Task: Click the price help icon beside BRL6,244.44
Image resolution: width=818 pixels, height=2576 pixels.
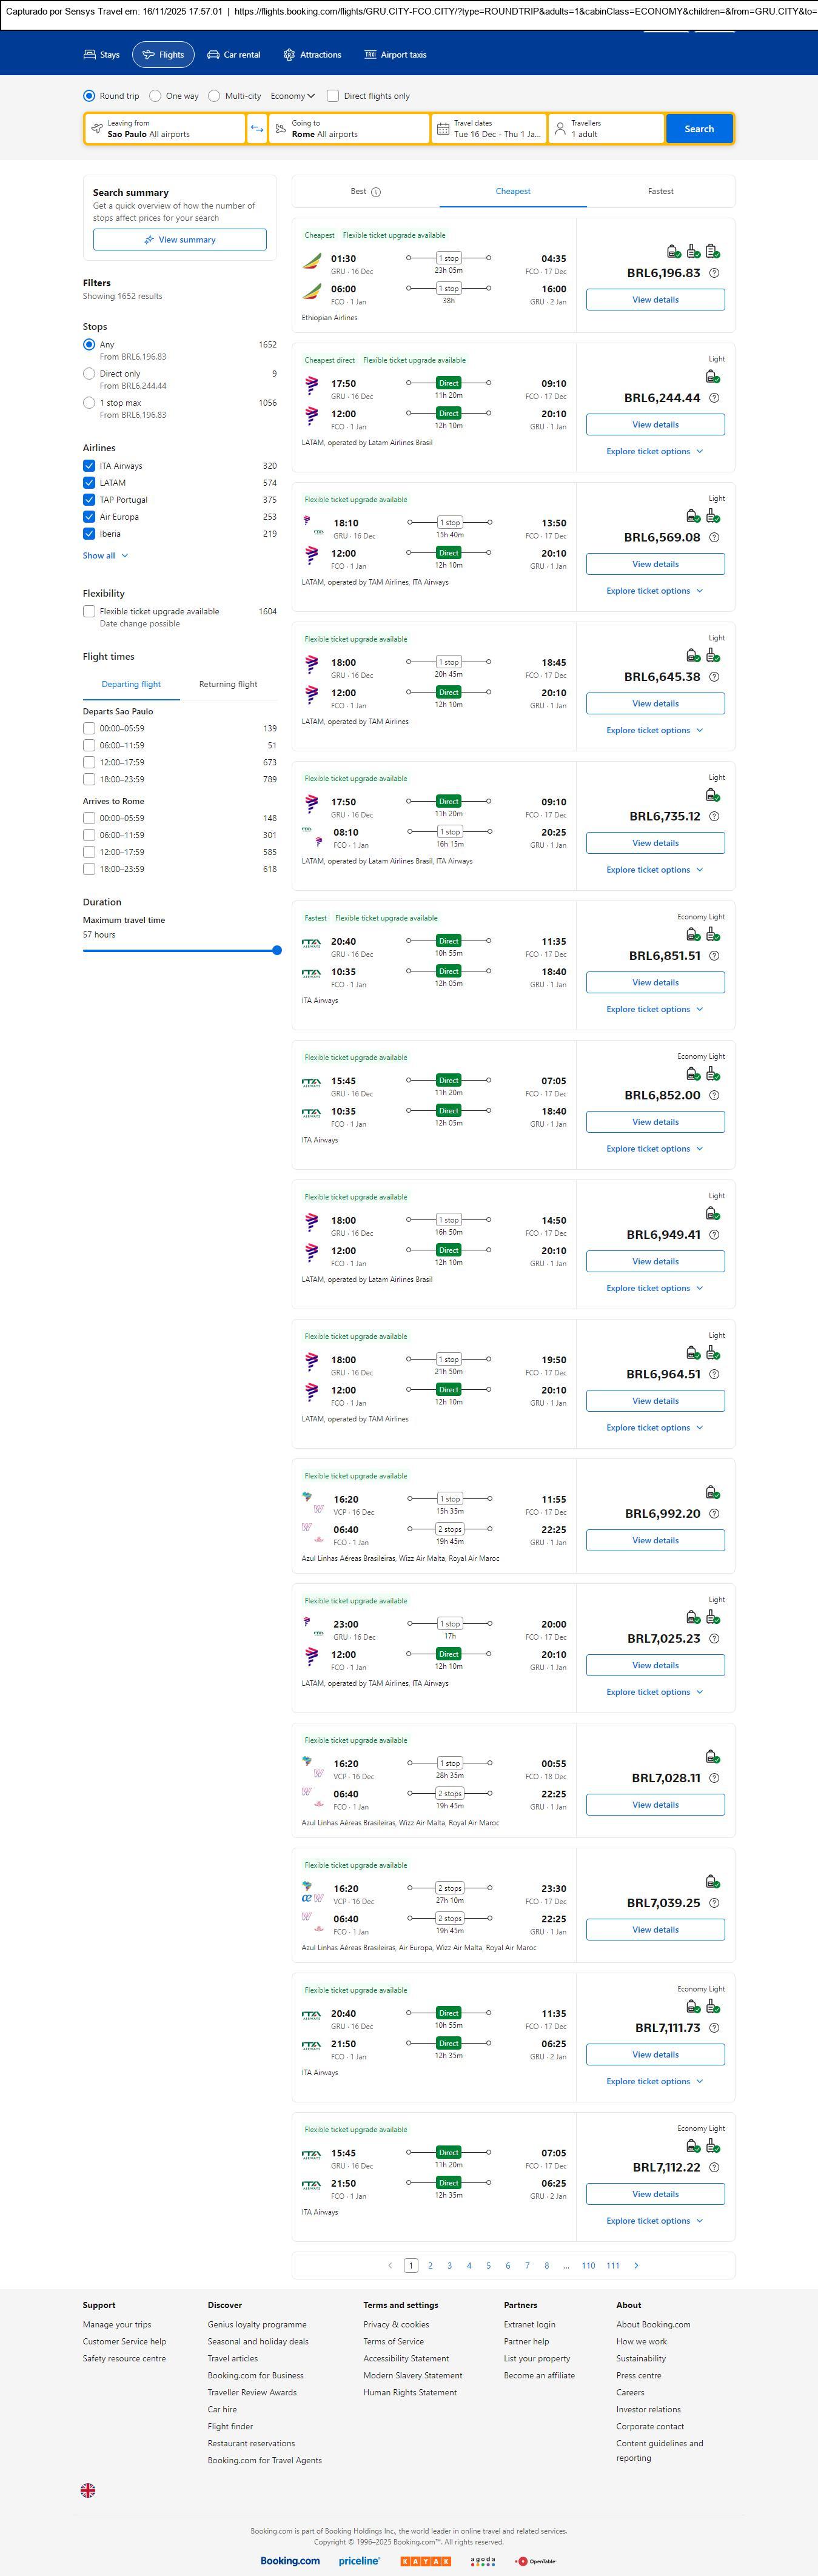Action: (x=714, y=398)
